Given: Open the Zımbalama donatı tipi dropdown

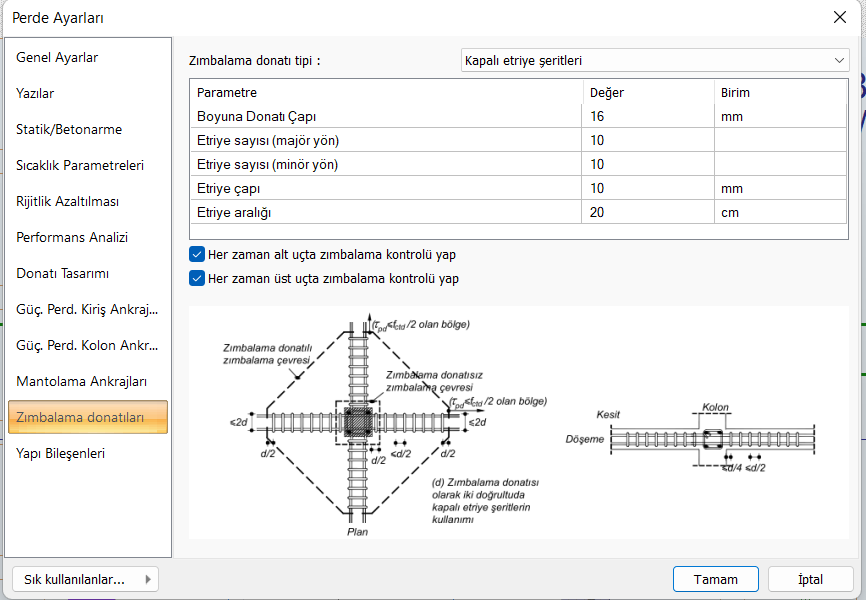Looking at the screenshot, I should click(x=655, y=61).
